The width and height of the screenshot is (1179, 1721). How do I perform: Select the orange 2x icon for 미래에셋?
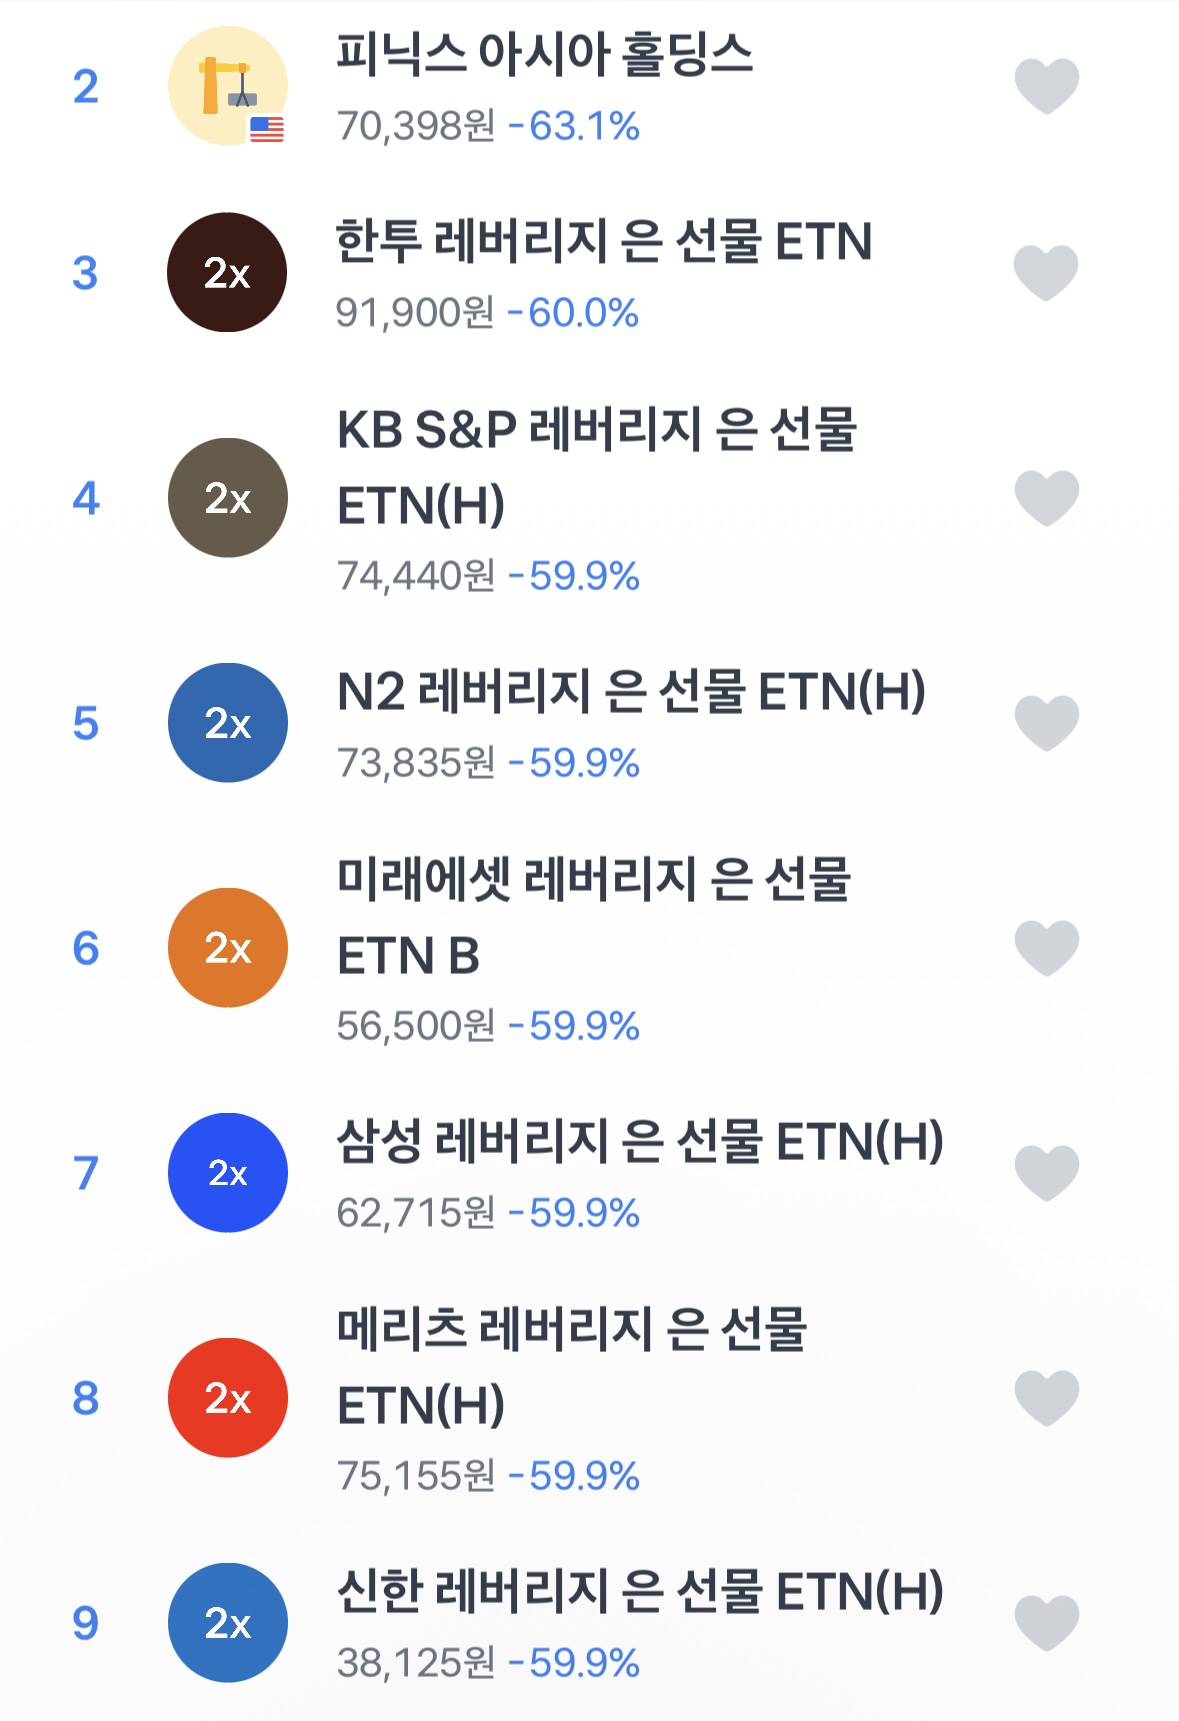pyautogui.click(x=227, y=948)
